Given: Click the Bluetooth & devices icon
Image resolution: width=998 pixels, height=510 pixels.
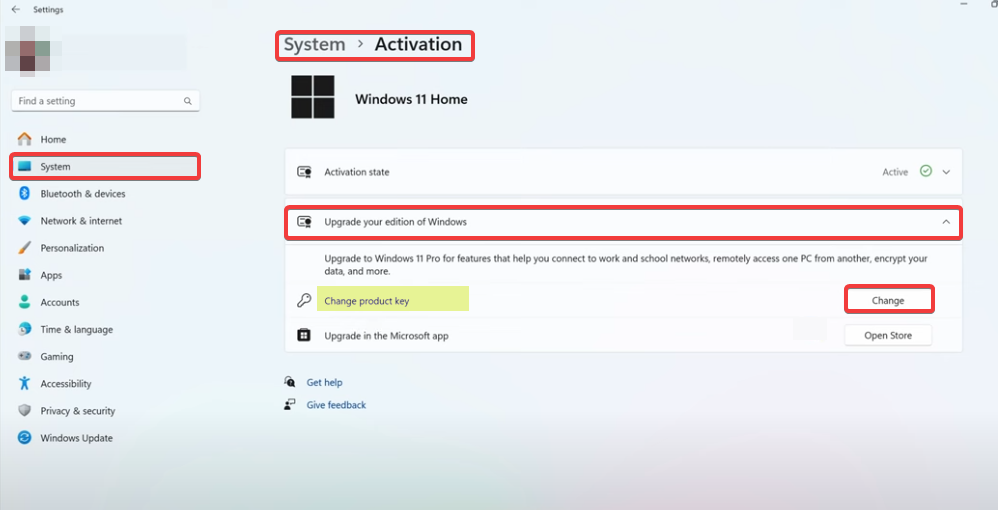Looking at the screenshot, I should click(x=24, y=194).
